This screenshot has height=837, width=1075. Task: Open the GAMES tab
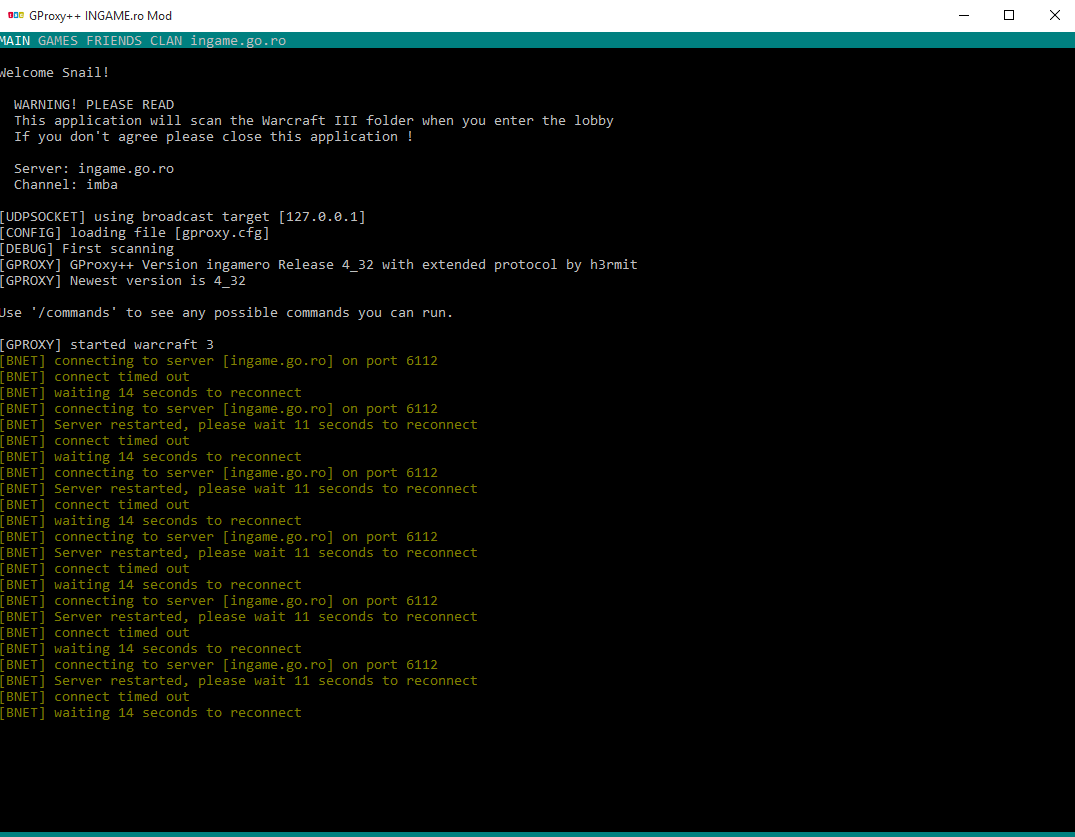(58, 41)
